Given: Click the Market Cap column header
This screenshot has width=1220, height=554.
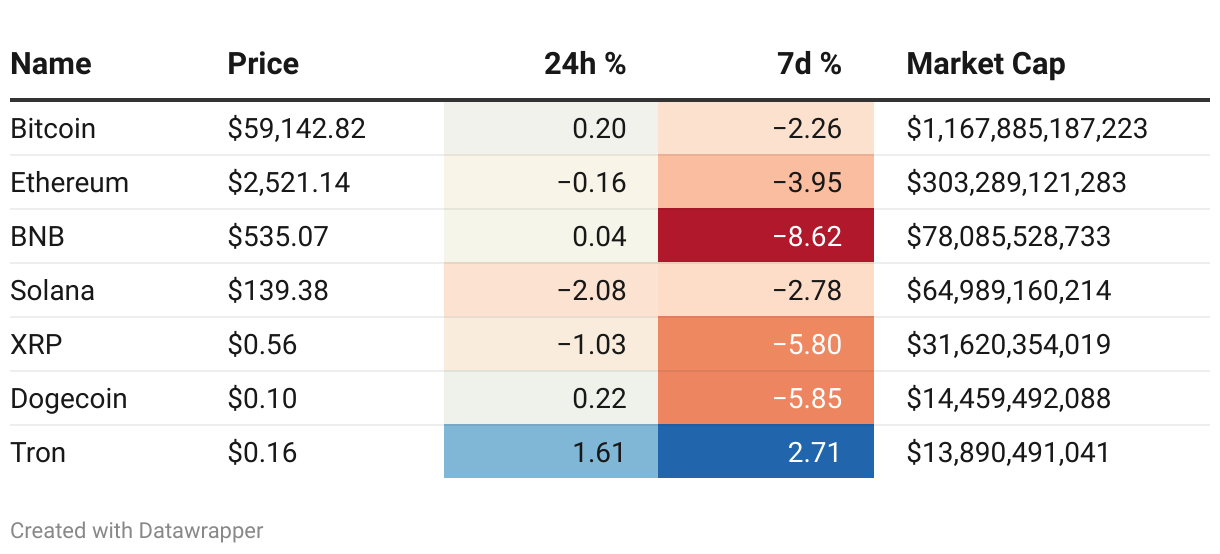Looking at the screenshot, I should (x=985, y=64).
